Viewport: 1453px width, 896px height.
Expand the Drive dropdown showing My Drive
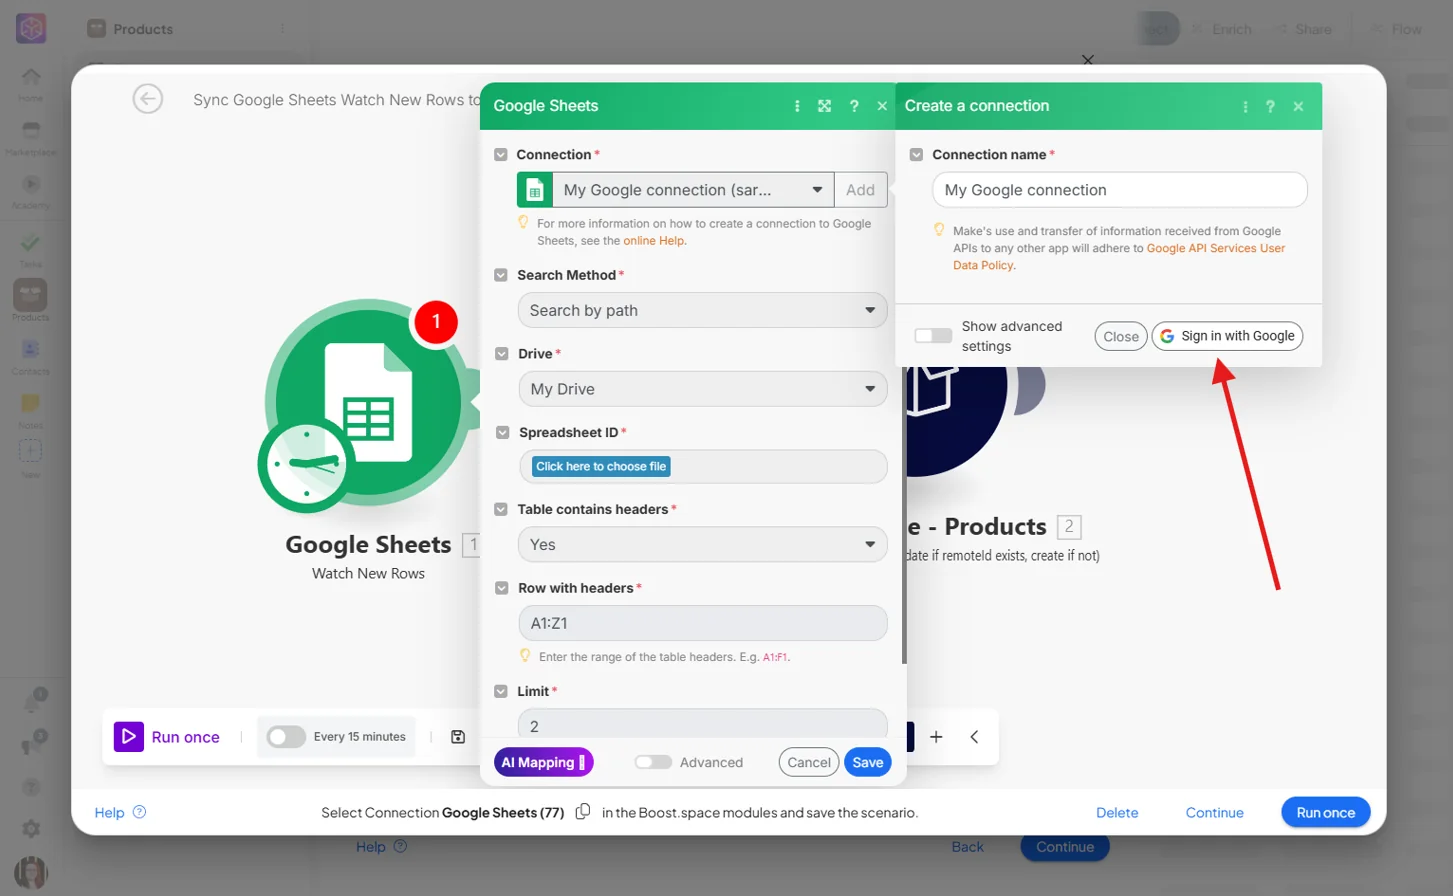pyautogui.click(x=702, y=389)
